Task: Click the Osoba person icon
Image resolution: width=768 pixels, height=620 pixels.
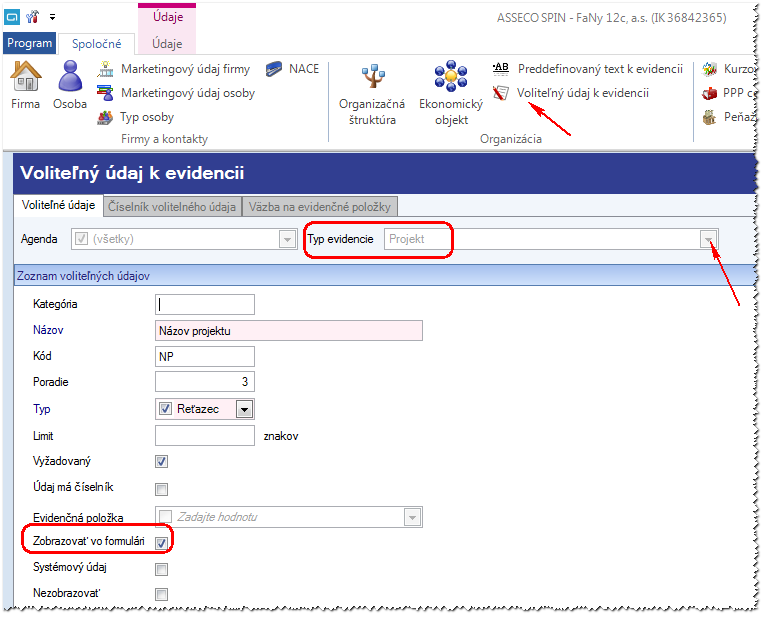Action: pyautogui.click(x=70, y=76)
